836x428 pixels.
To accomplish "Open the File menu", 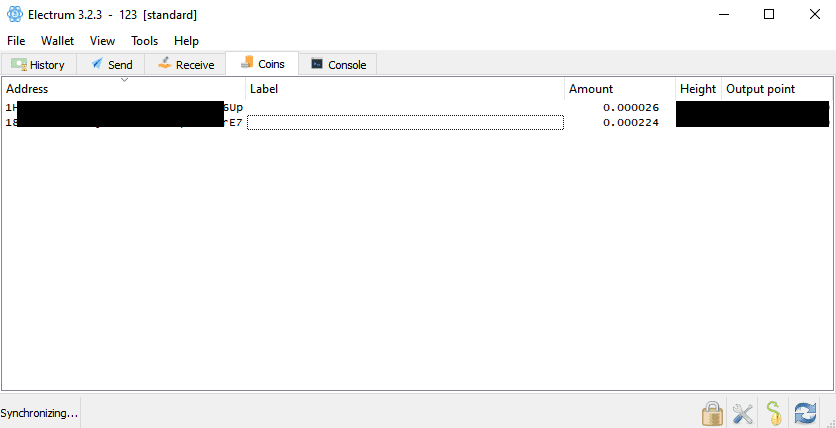I will coord(16,41).
